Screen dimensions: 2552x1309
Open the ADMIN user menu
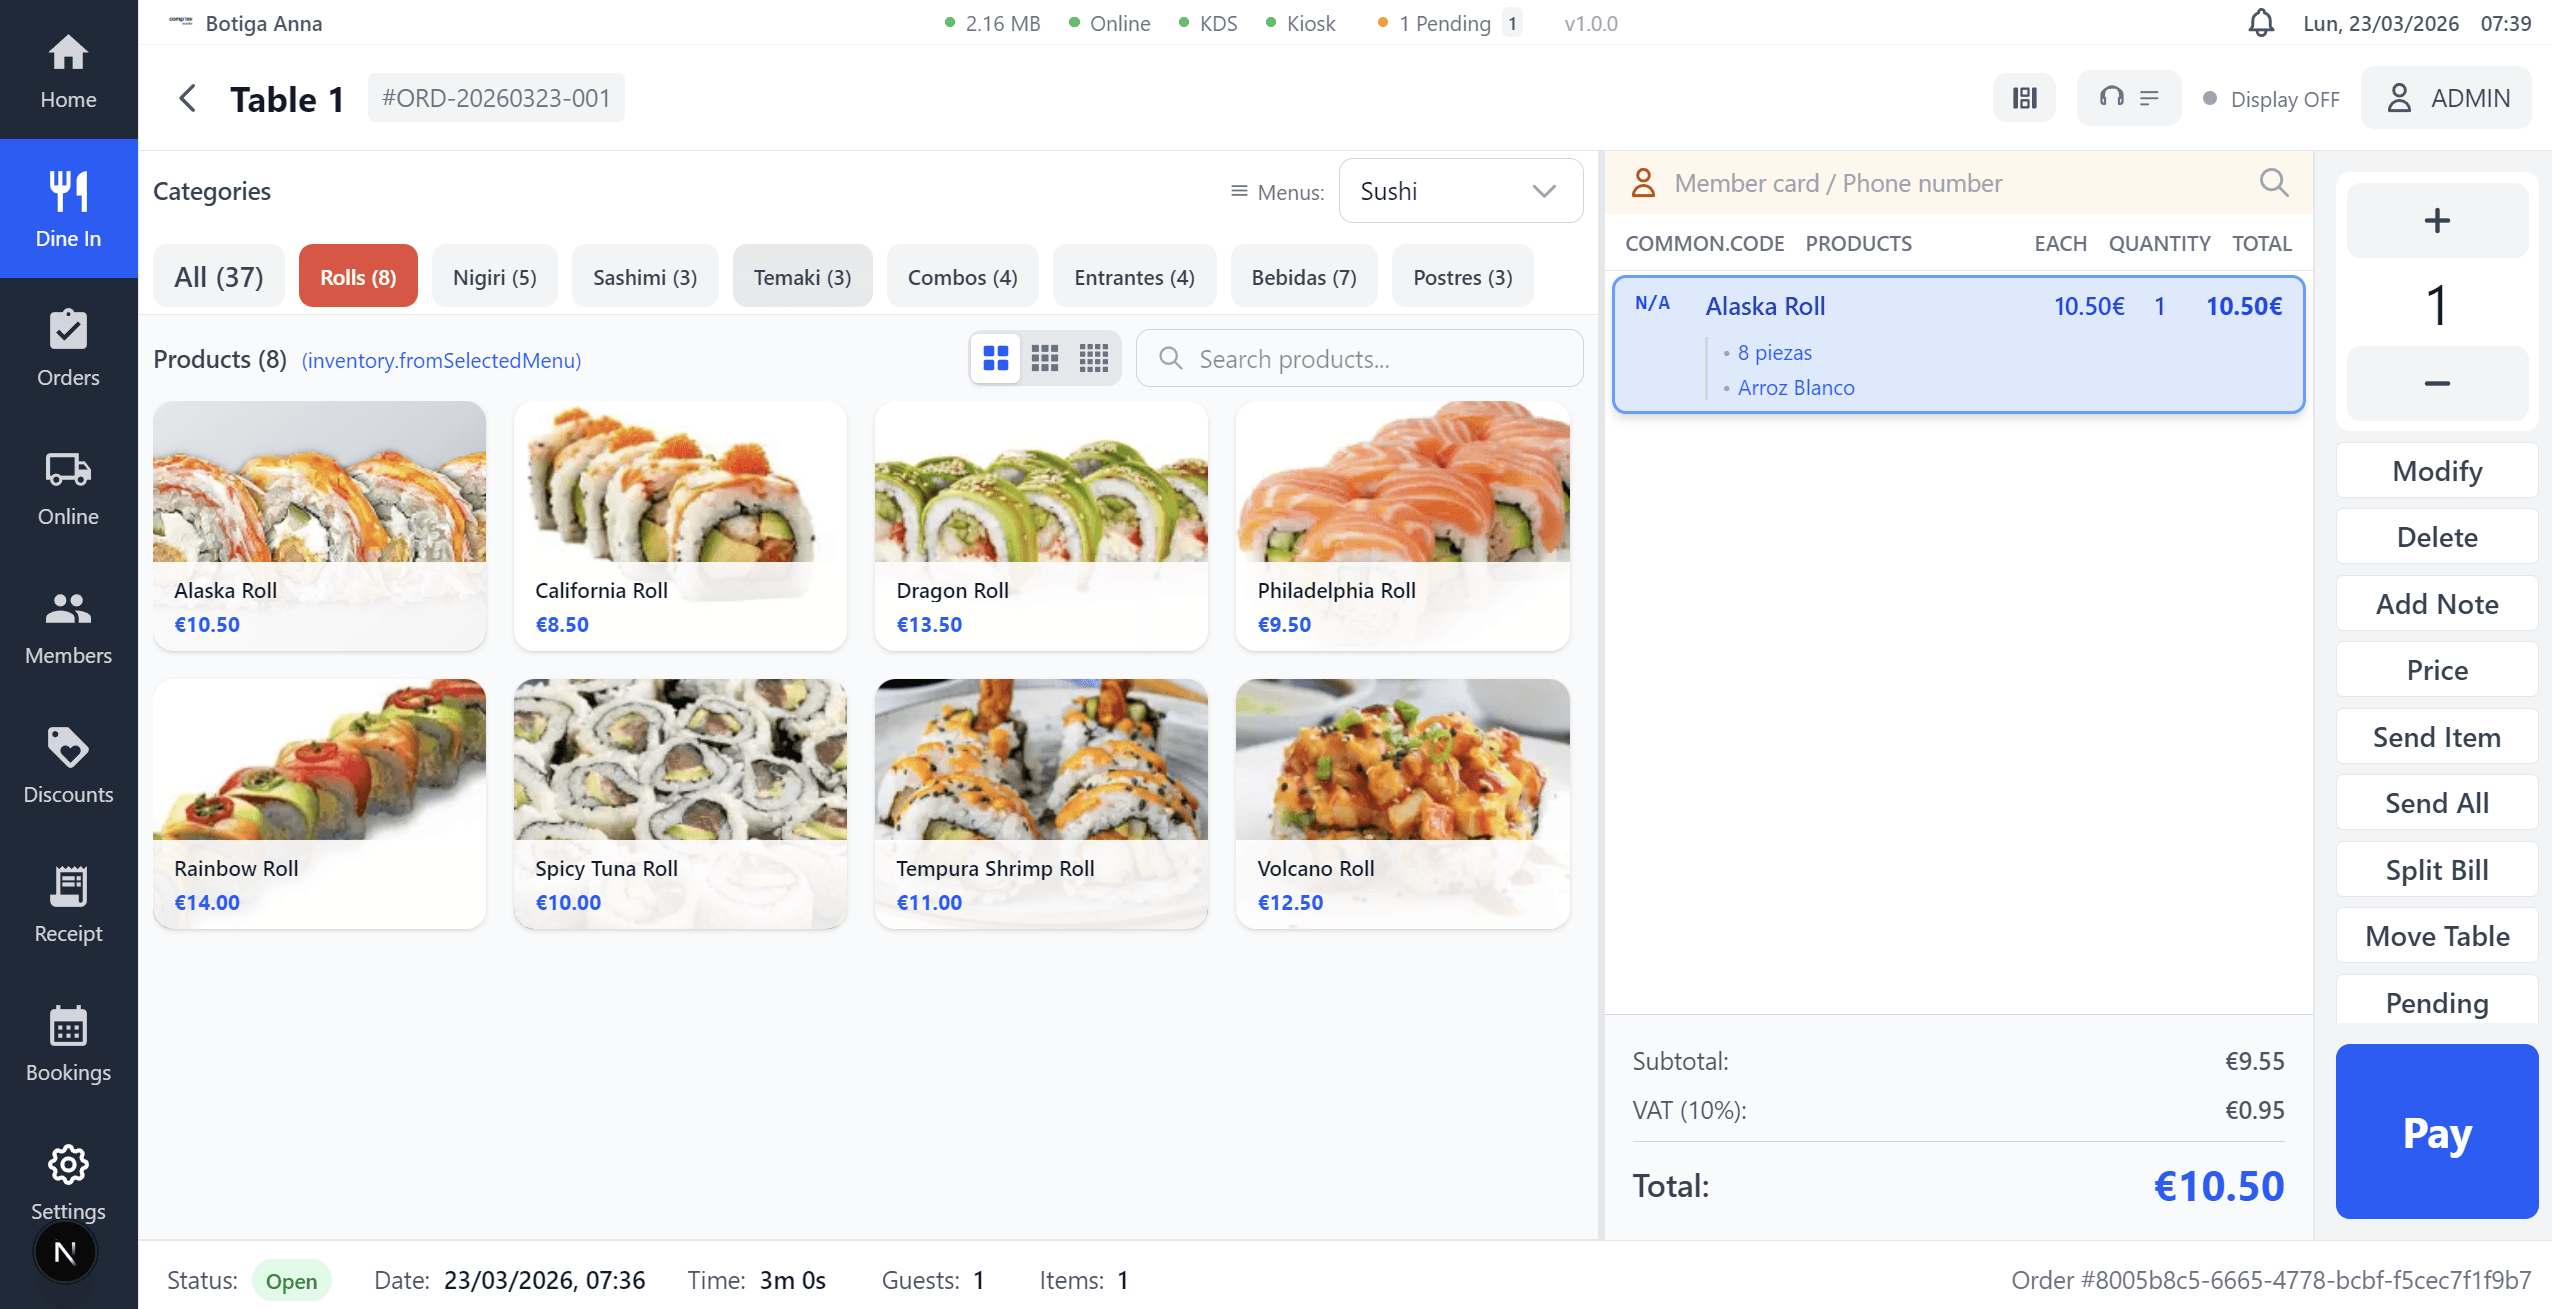[x=2446, y=98]
